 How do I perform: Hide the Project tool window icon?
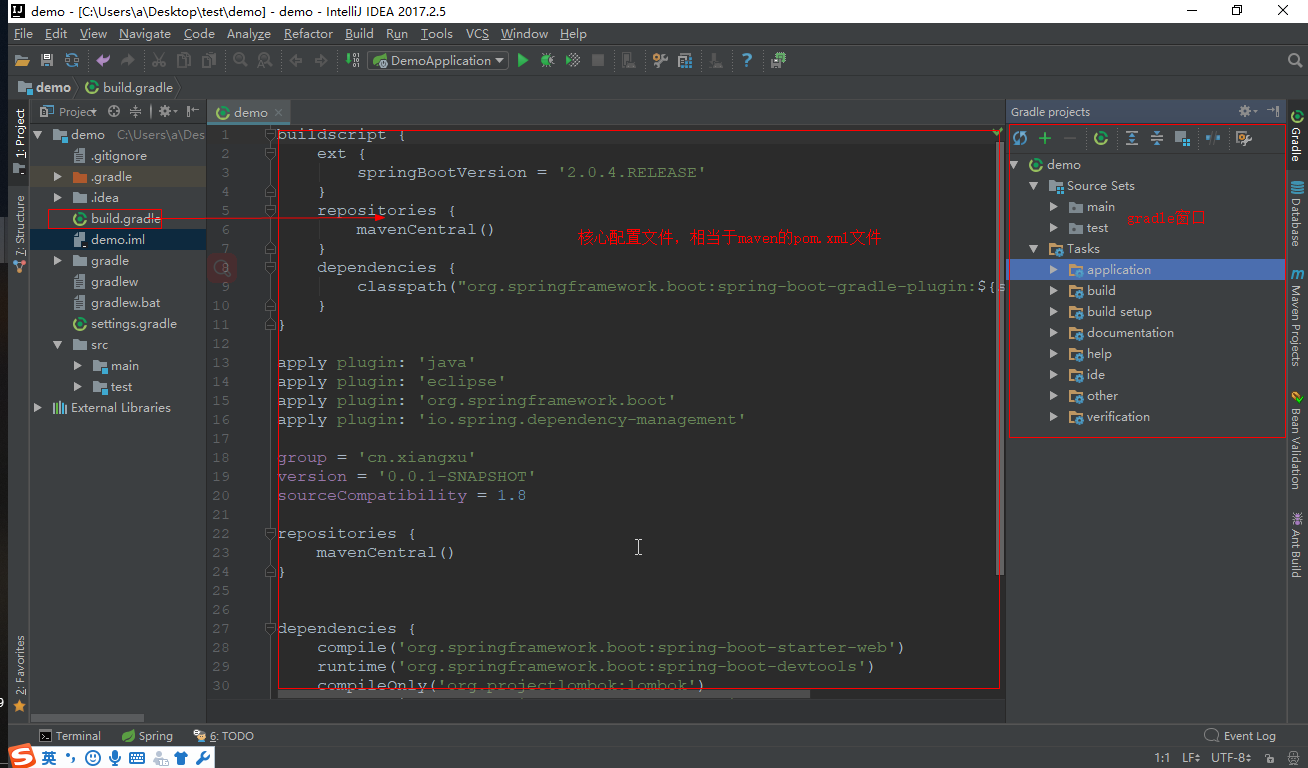(x=193, y=112)
